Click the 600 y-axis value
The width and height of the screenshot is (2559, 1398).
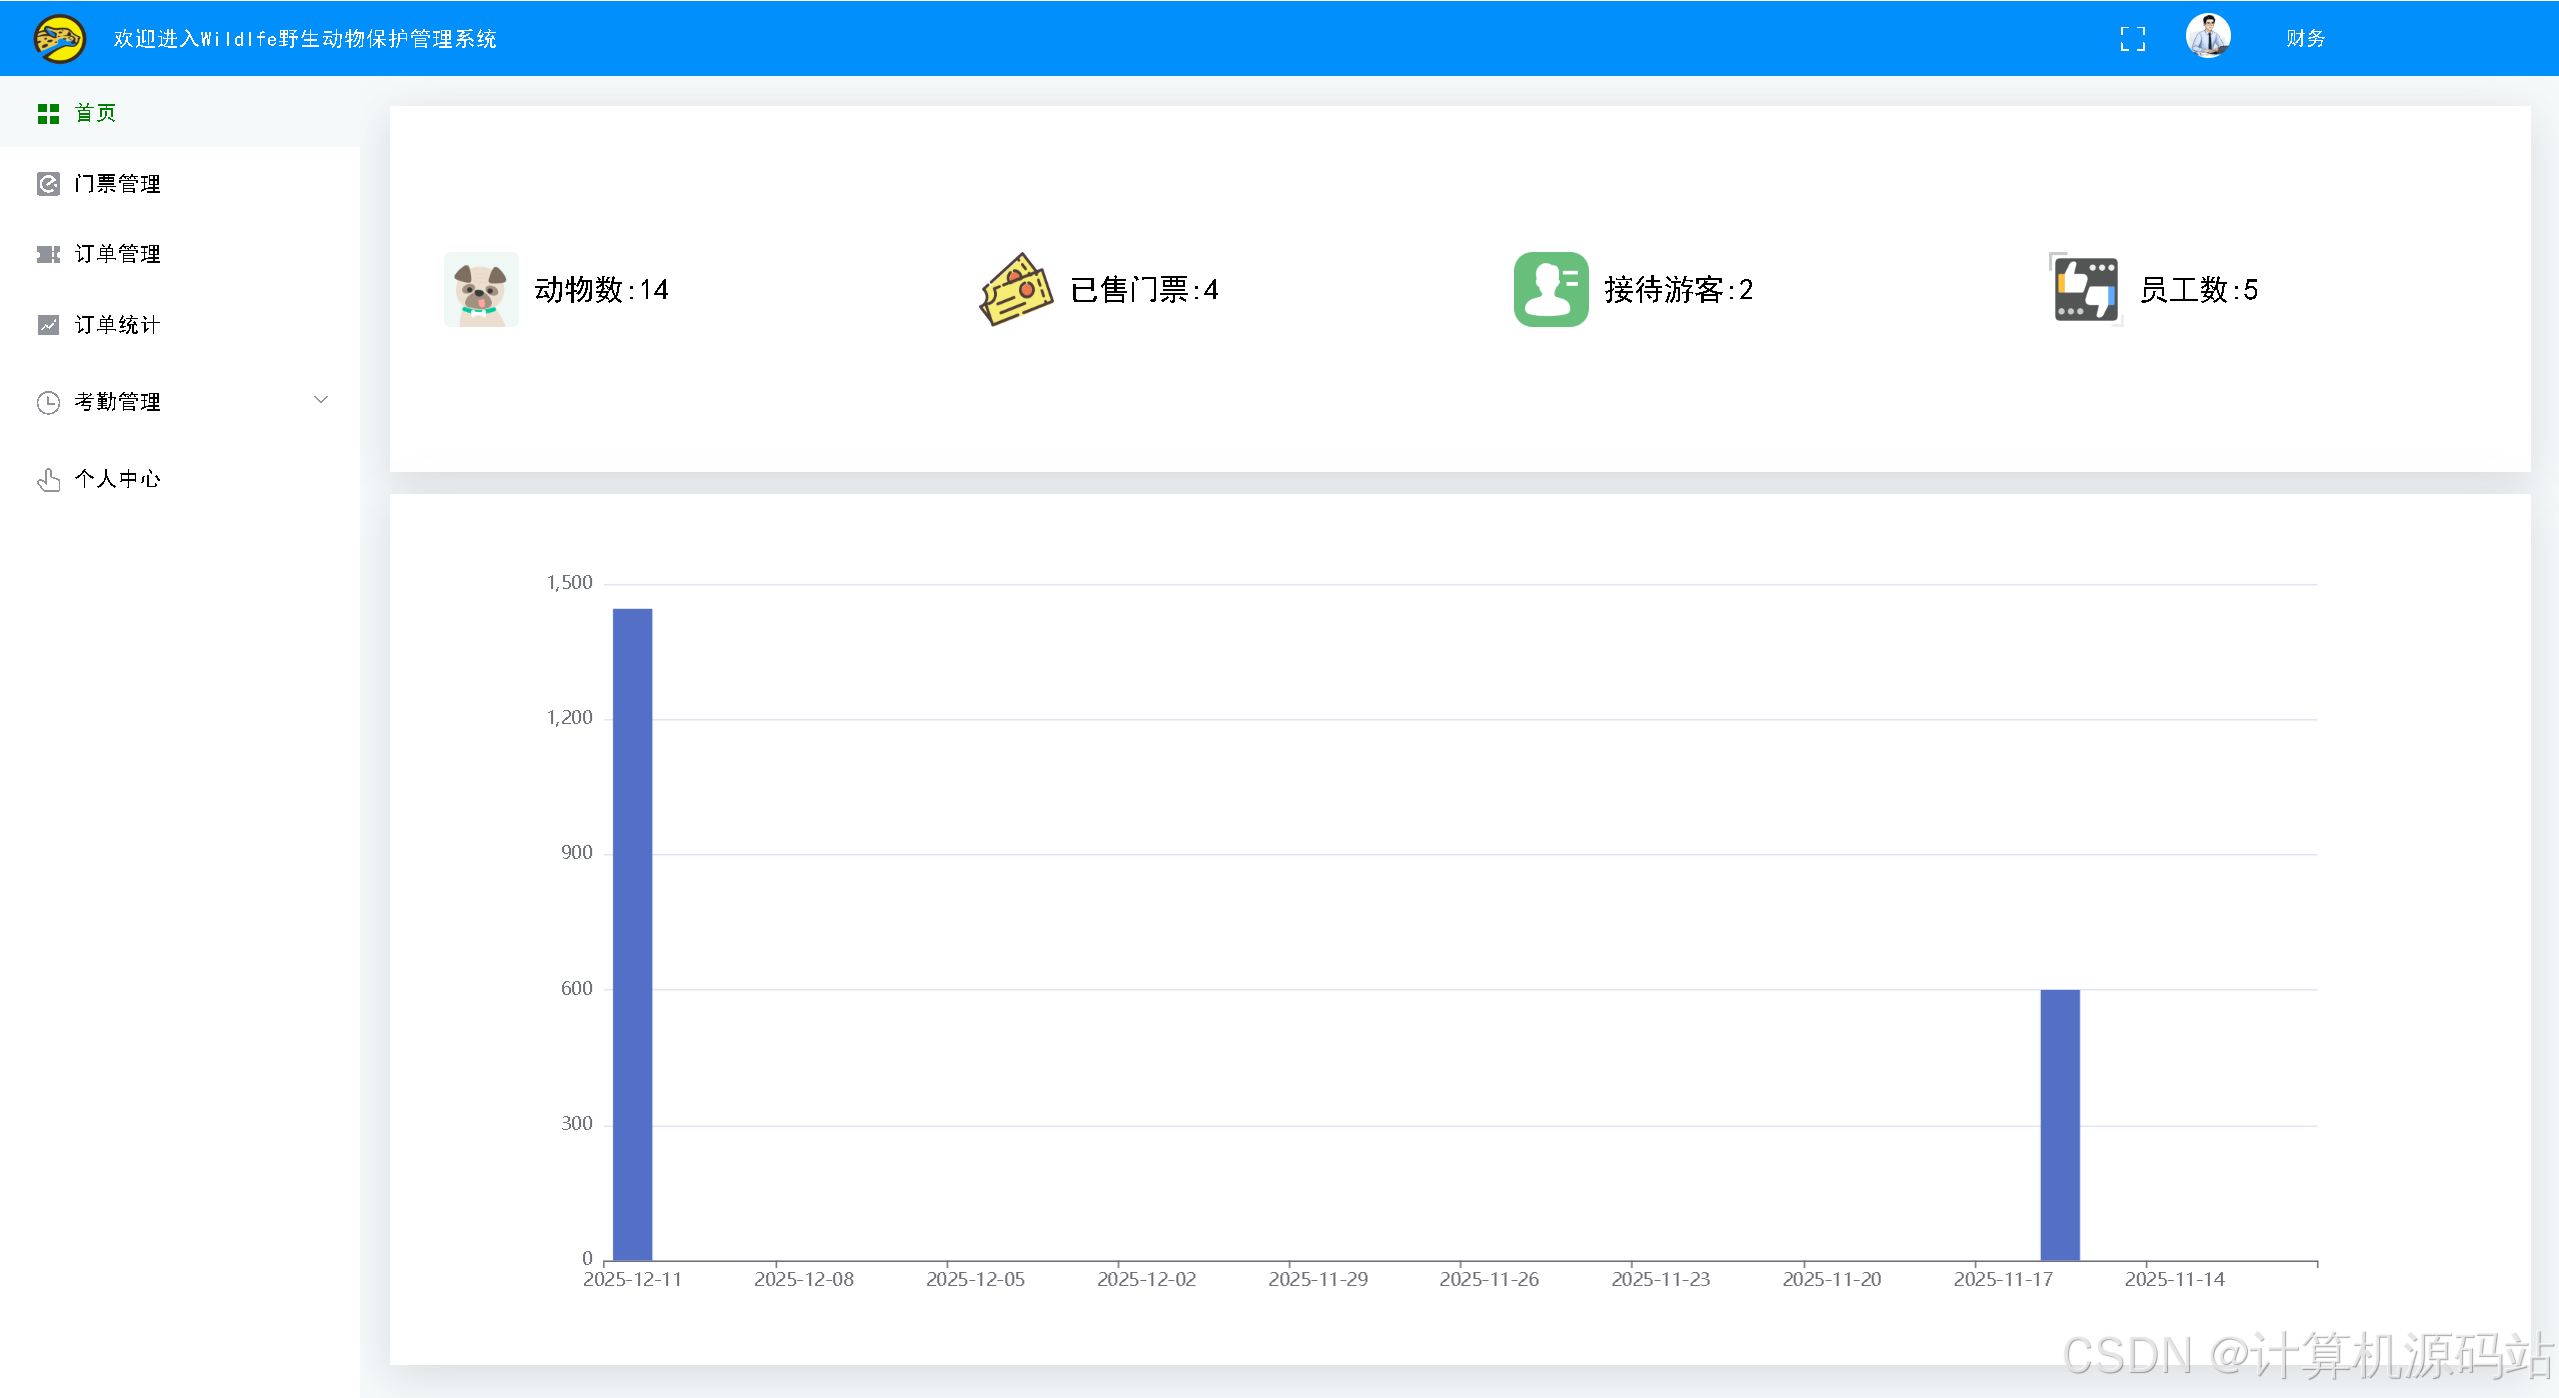pos(577,989)
